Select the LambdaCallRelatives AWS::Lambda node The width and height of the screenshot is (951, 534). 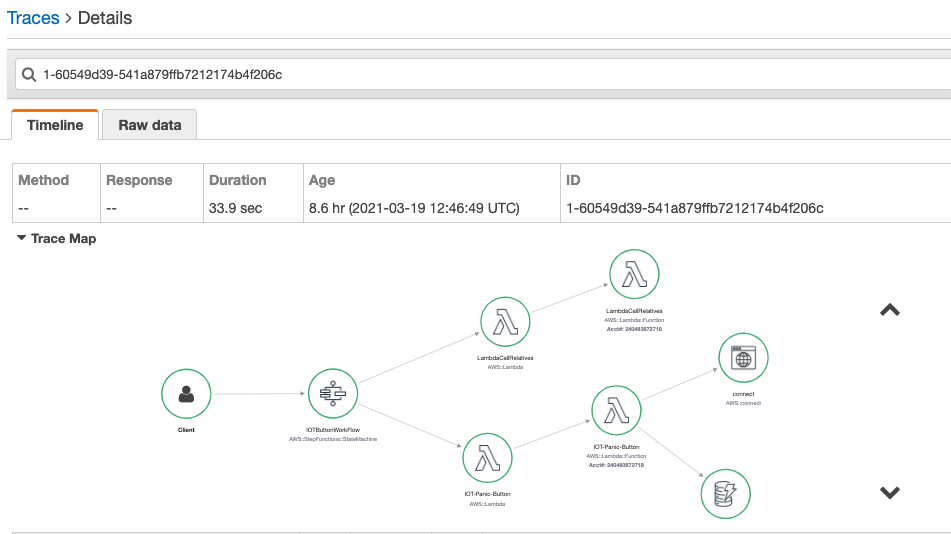(x=505, y=322)
